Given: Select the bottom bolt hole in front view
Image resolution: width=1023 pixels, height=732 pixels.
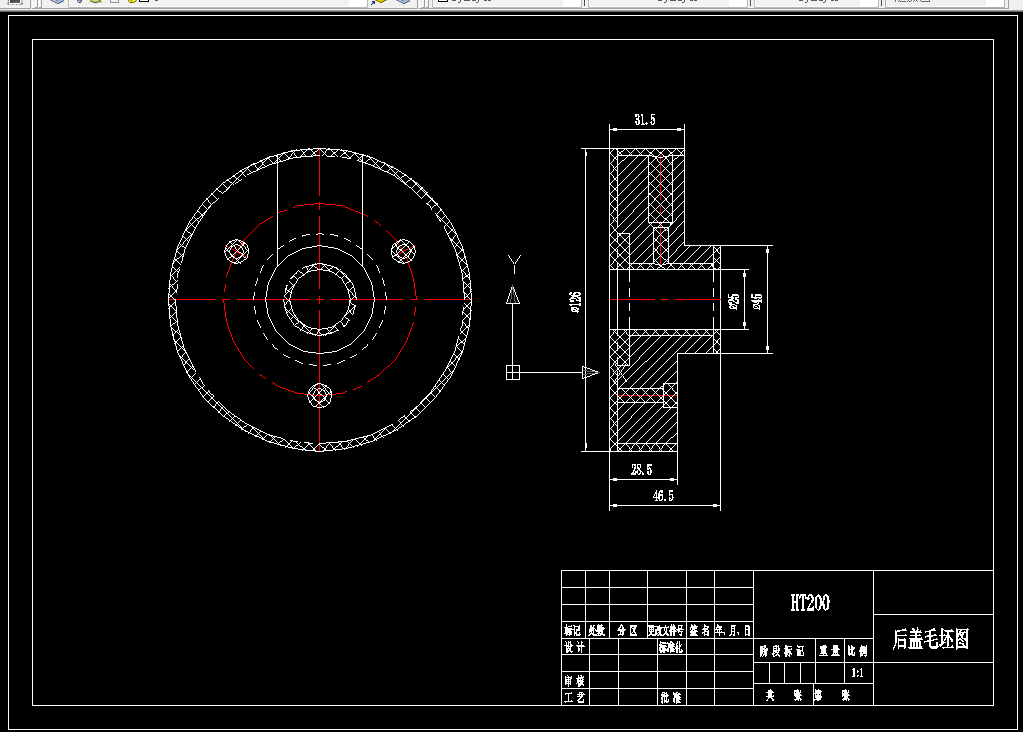Looking at the screenshot, I should tap(320, 395).
